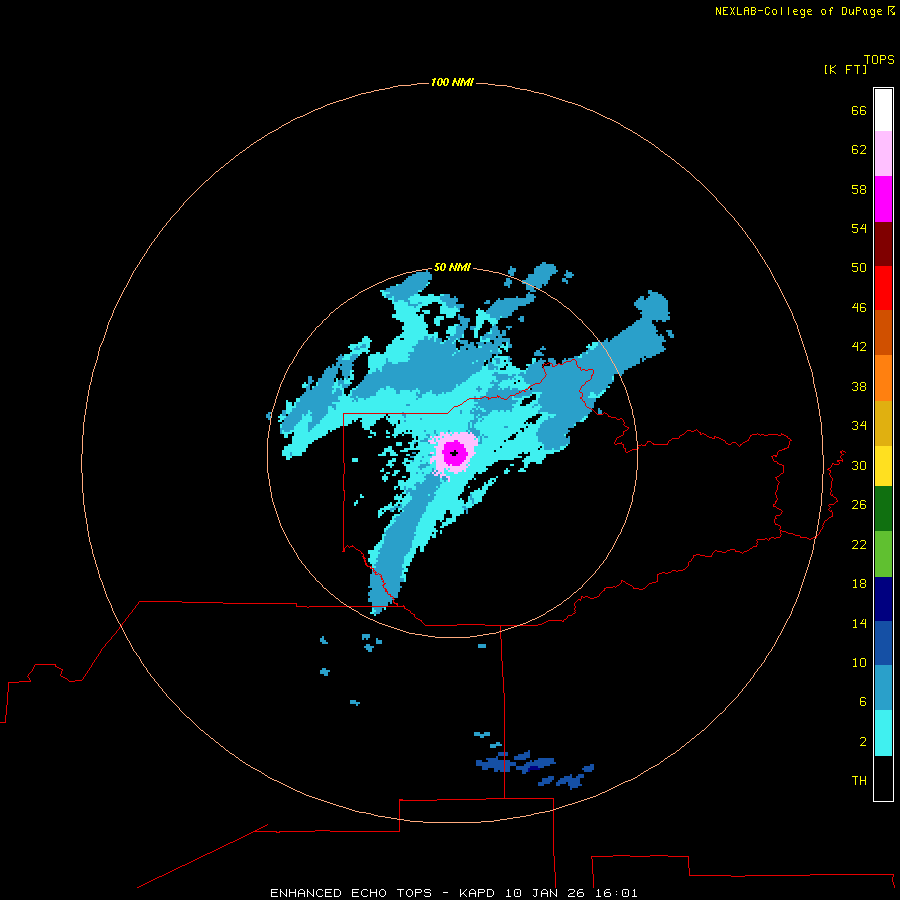Viewport: 900px width, 900px height.
Task: Click the '2' legend value
Action: coord(863,742)
